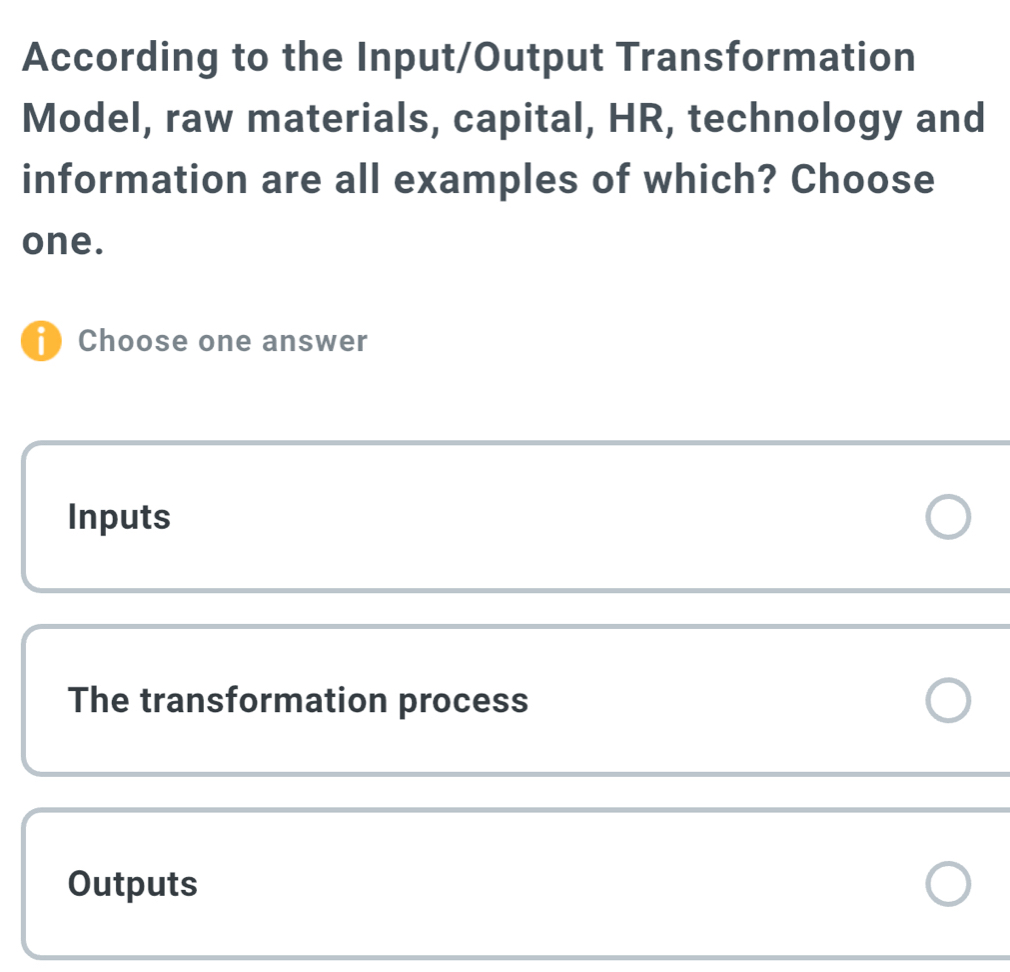Viewport: 1010px width, 972px height.
Task: Click the Outputs answer label text
Action: pyautogui.click(x=131, y=884)
